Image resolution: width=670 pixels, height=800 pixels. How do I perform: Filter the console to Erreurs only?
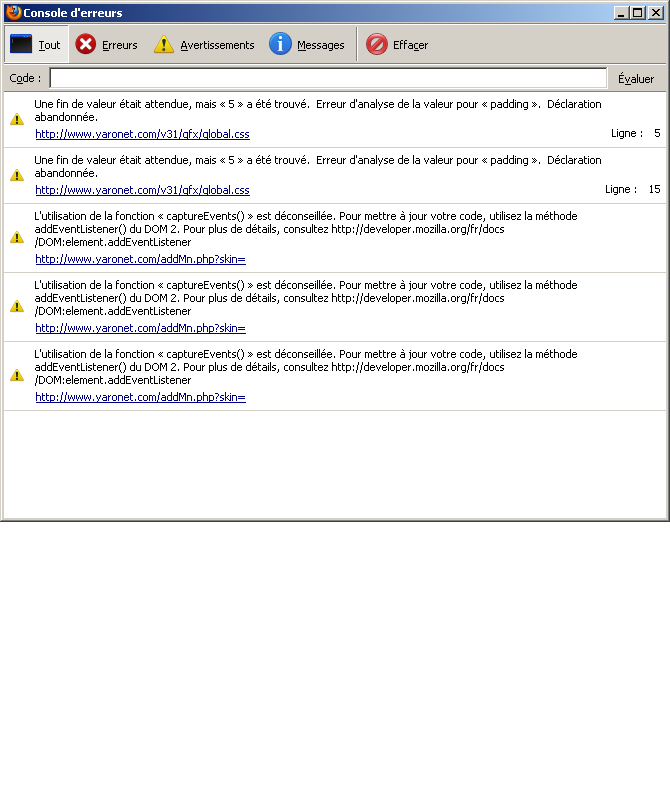pyautogui.click(x=107, y=45)
